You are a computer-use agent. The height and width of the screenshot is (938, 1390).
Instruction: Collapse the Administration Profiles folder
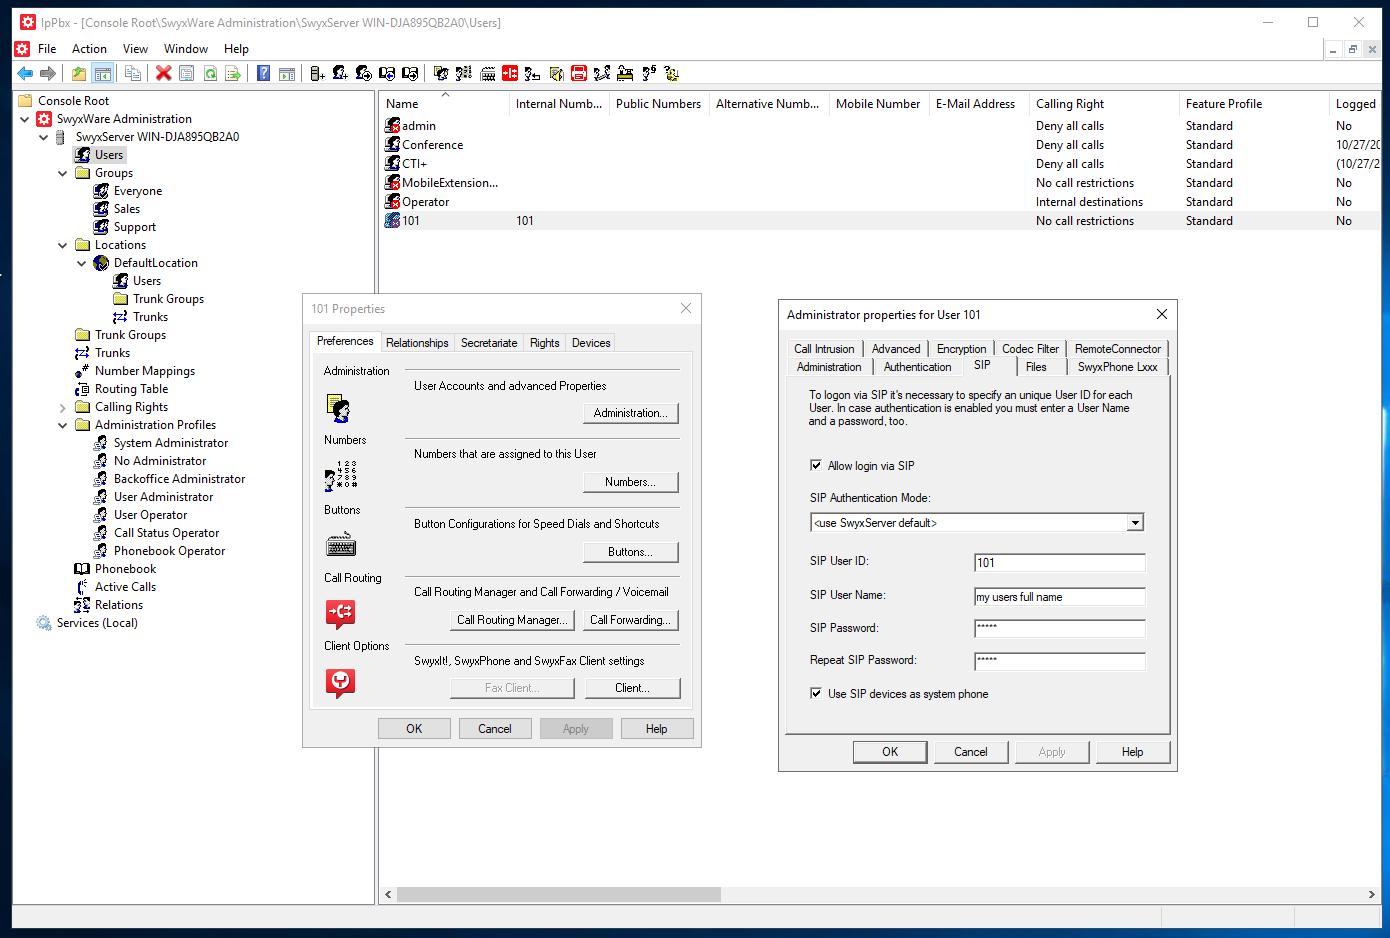pos(62,425)
